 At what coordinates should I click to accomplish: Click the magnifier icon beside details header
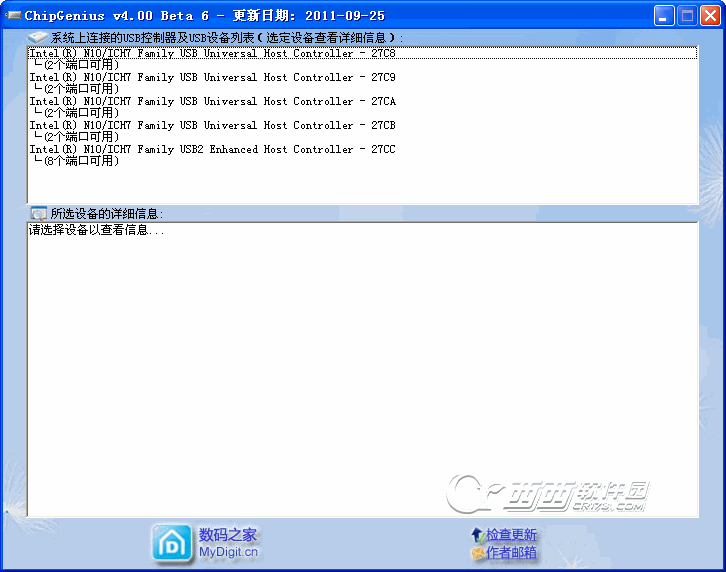click(38, 214)
